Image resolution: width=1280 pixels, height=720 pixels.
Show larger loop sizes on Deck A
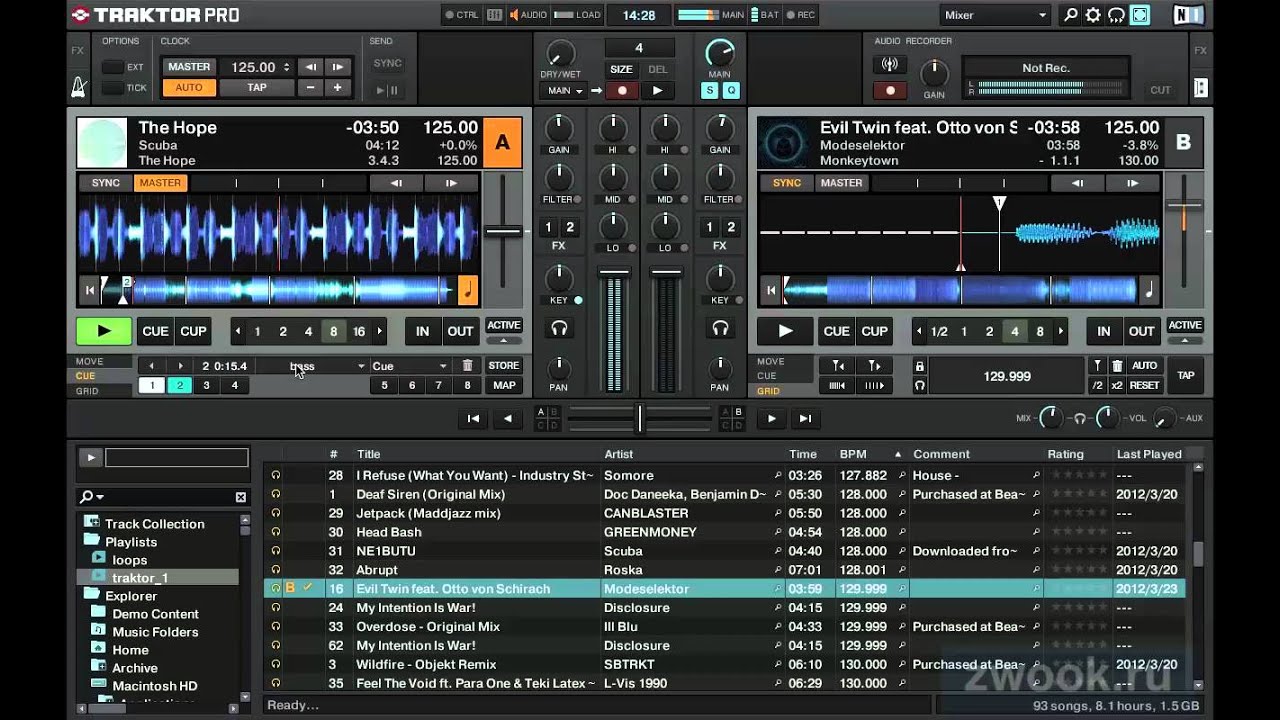click(x=382, y=331)
